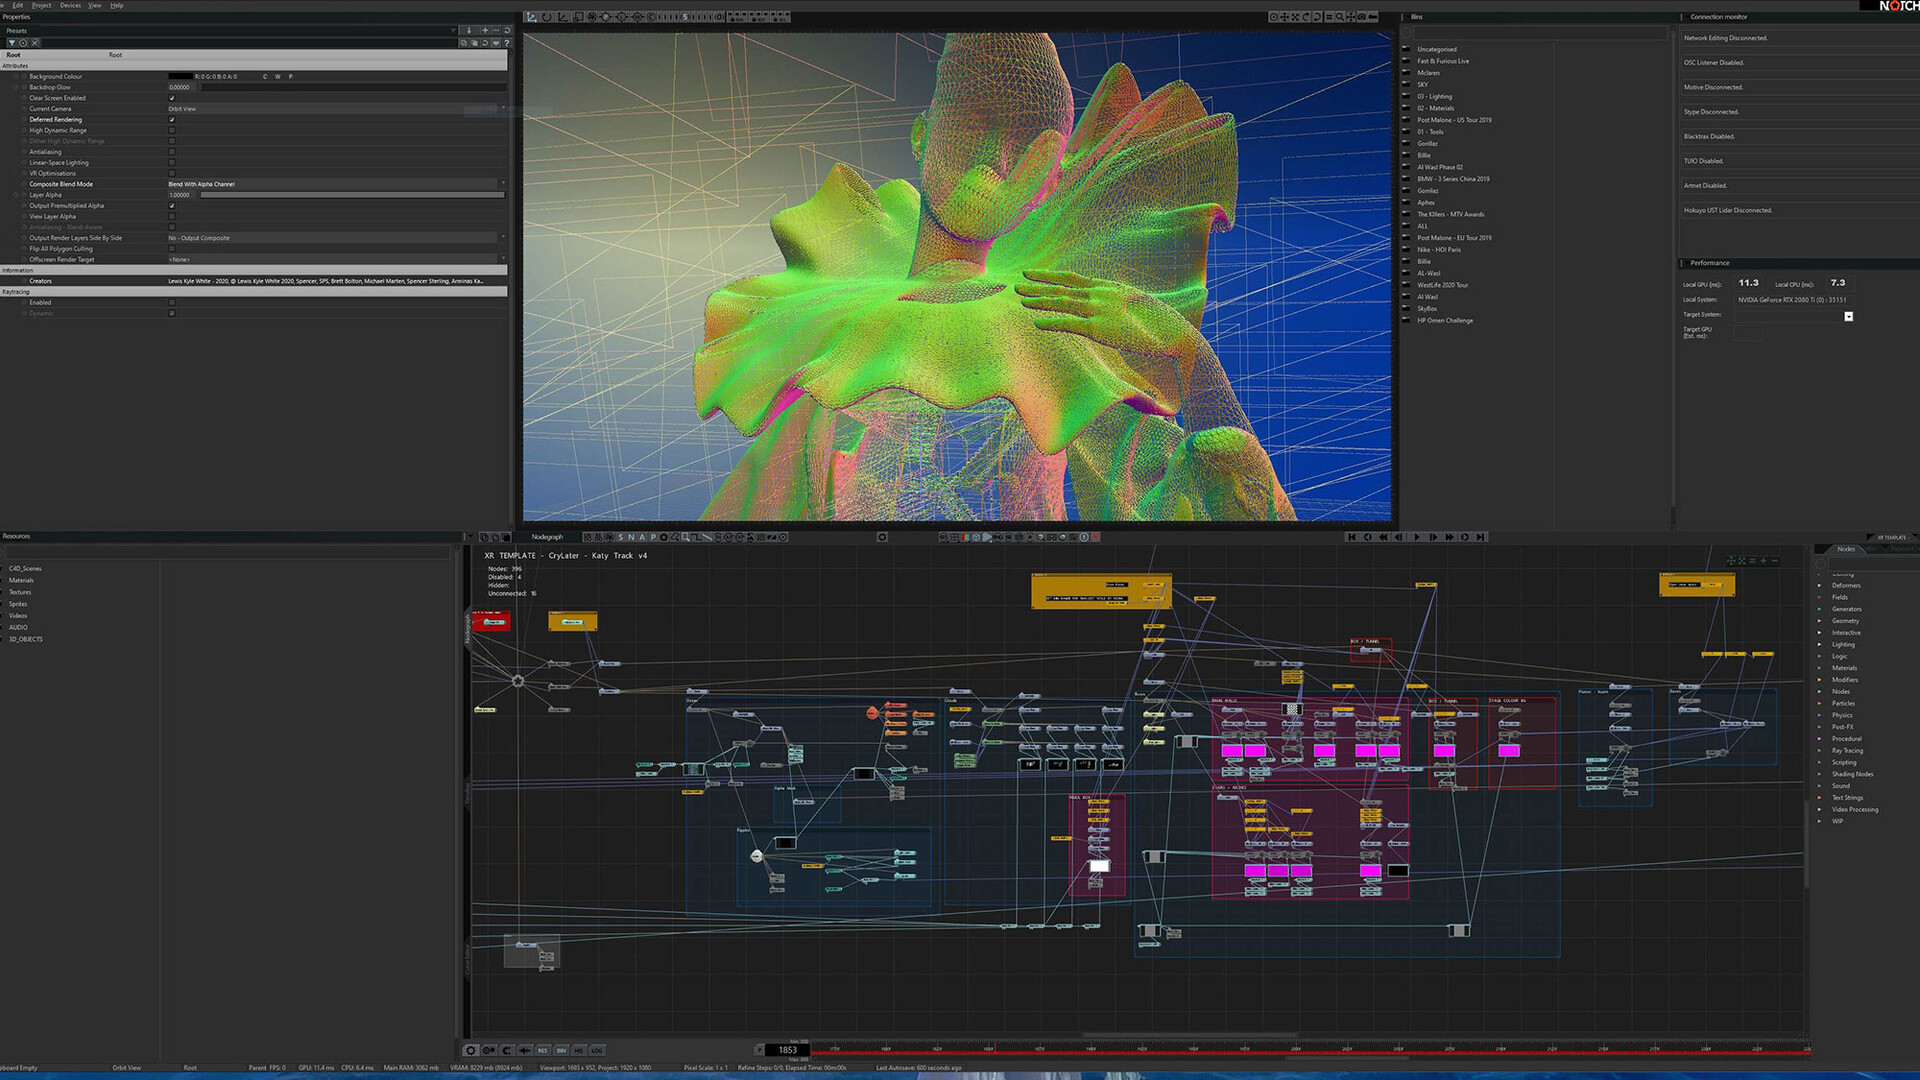Click the play button in transport controls
Screen dimensions: 1920x1080
[1416, 537]
